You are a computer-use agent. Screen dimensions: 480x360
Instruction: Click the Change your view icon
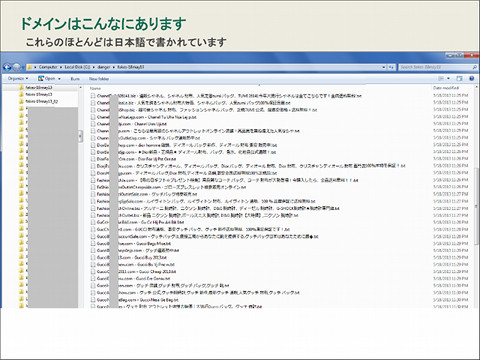point(441,79)
